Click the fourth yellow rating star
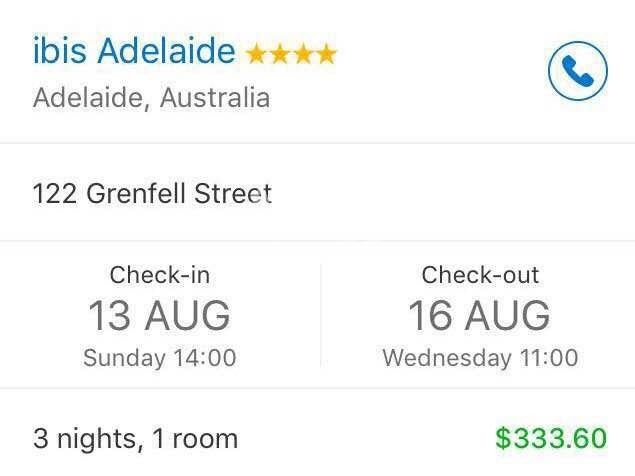Image resolution: width=635 pixels, height=476 pixels. click(x=325, y=54)
